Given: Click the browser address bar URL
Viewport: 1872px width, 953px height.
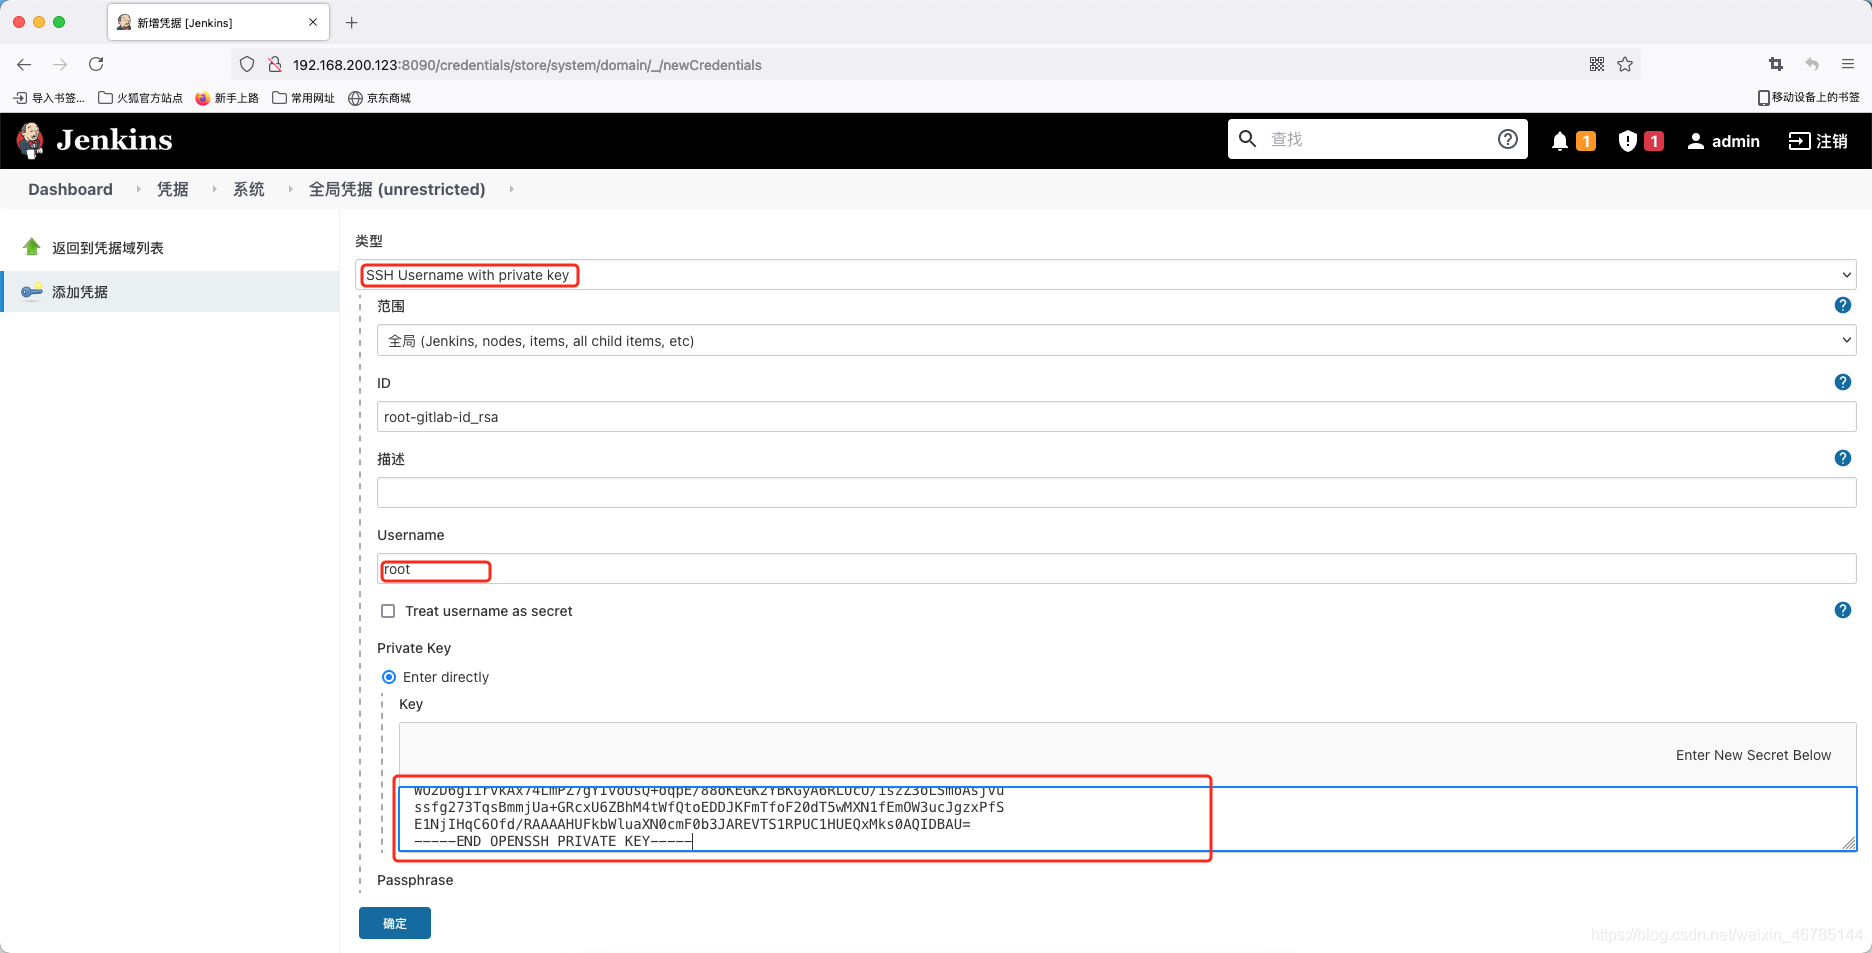Looking at the screenshot, I should click(x=527, y=65).
